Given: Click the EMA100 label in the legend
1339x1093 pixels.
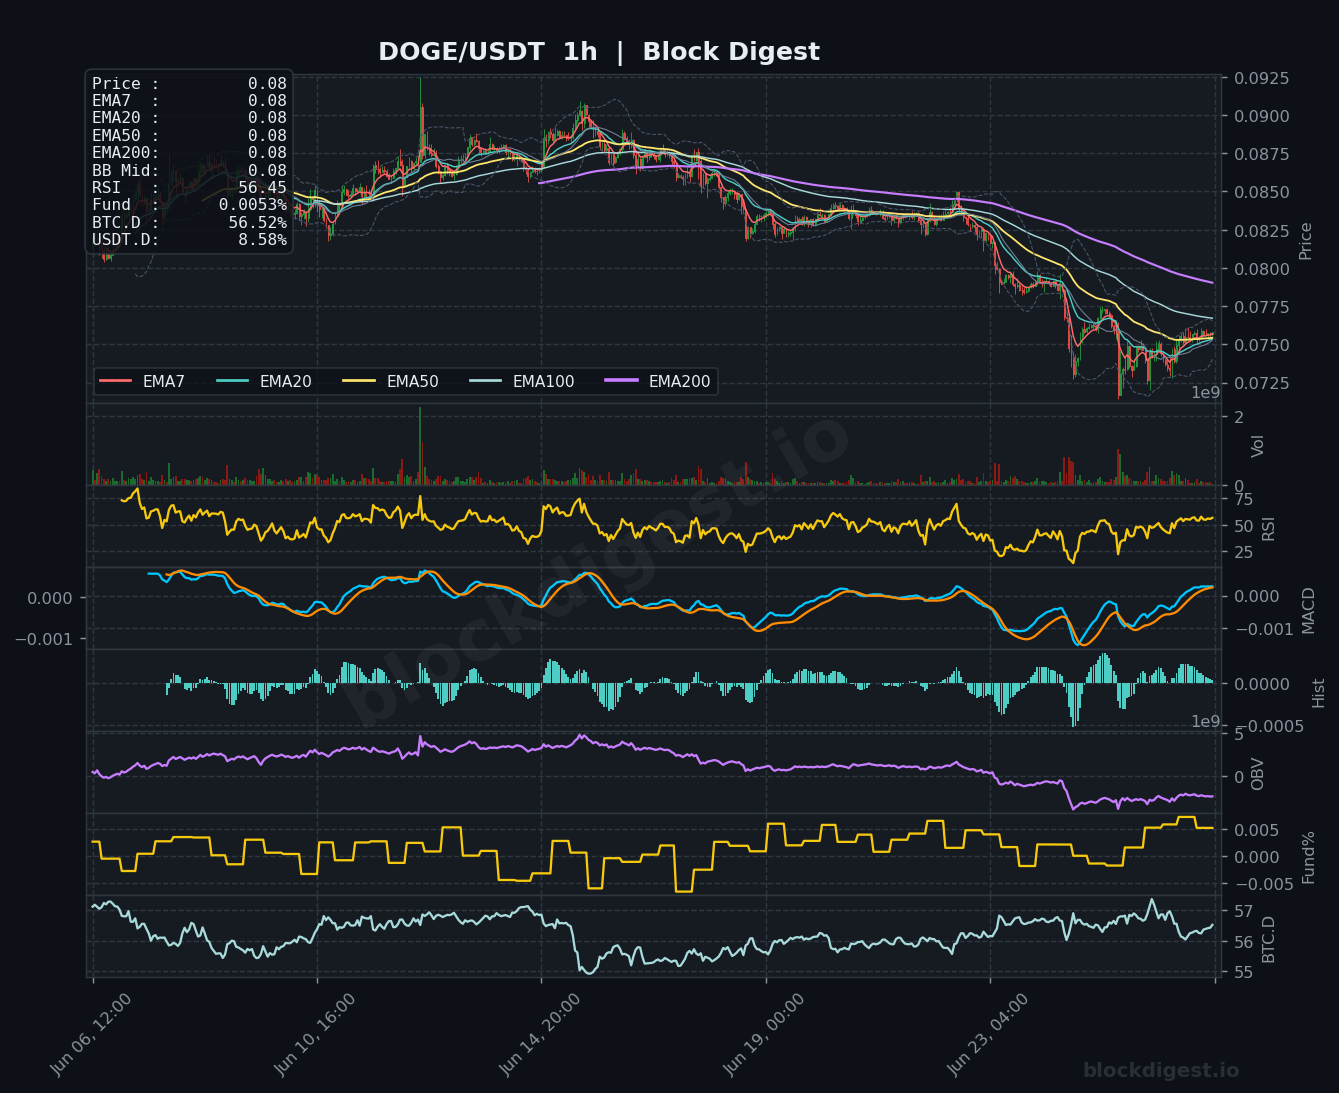Looking at the screenshot, I should click(543, 381).
